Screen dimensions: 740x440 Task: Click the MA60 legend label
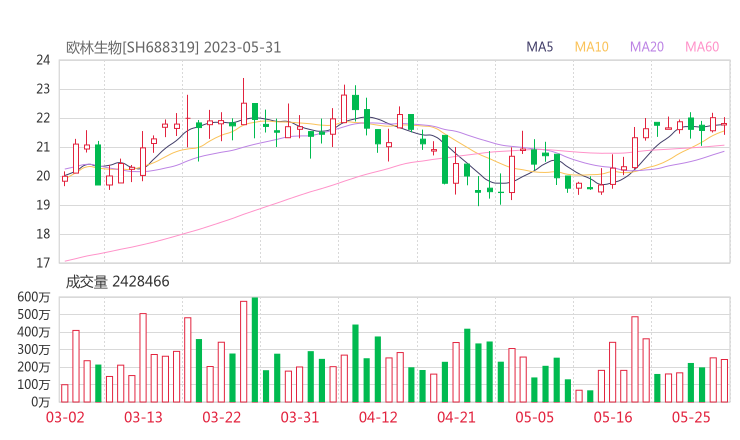[x=702, y=47]
